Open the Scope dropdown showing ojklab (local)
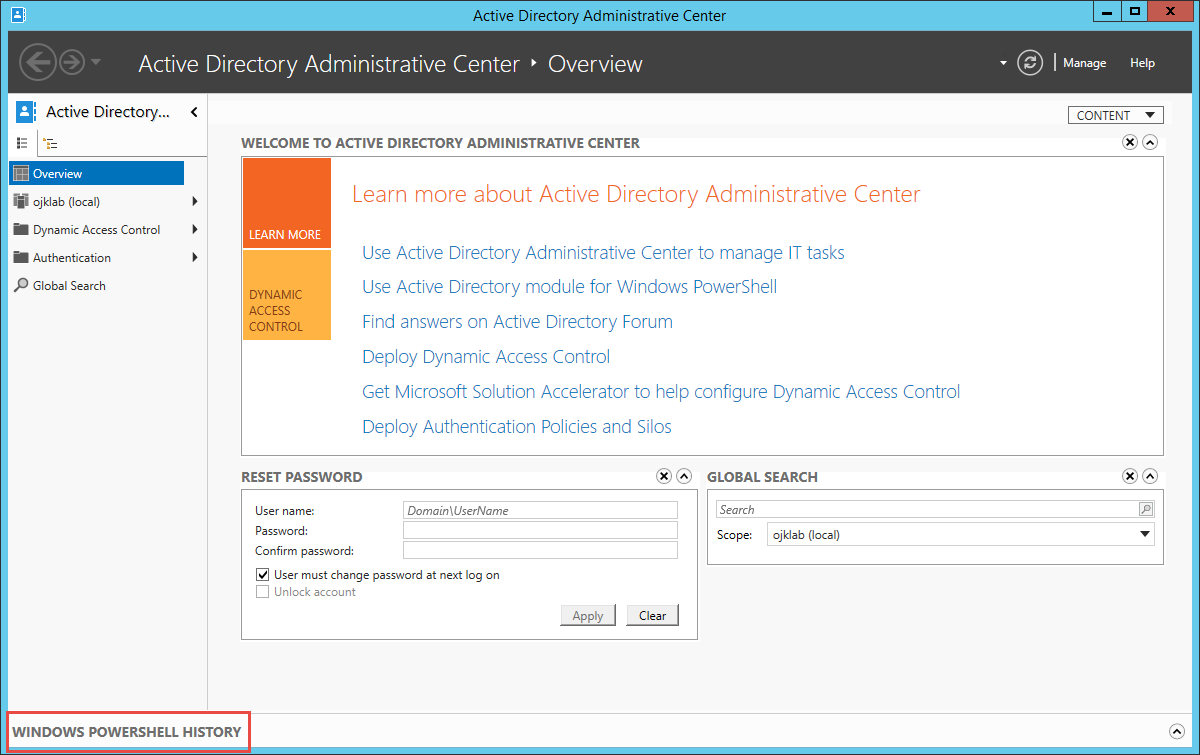 tap(960, 535)
